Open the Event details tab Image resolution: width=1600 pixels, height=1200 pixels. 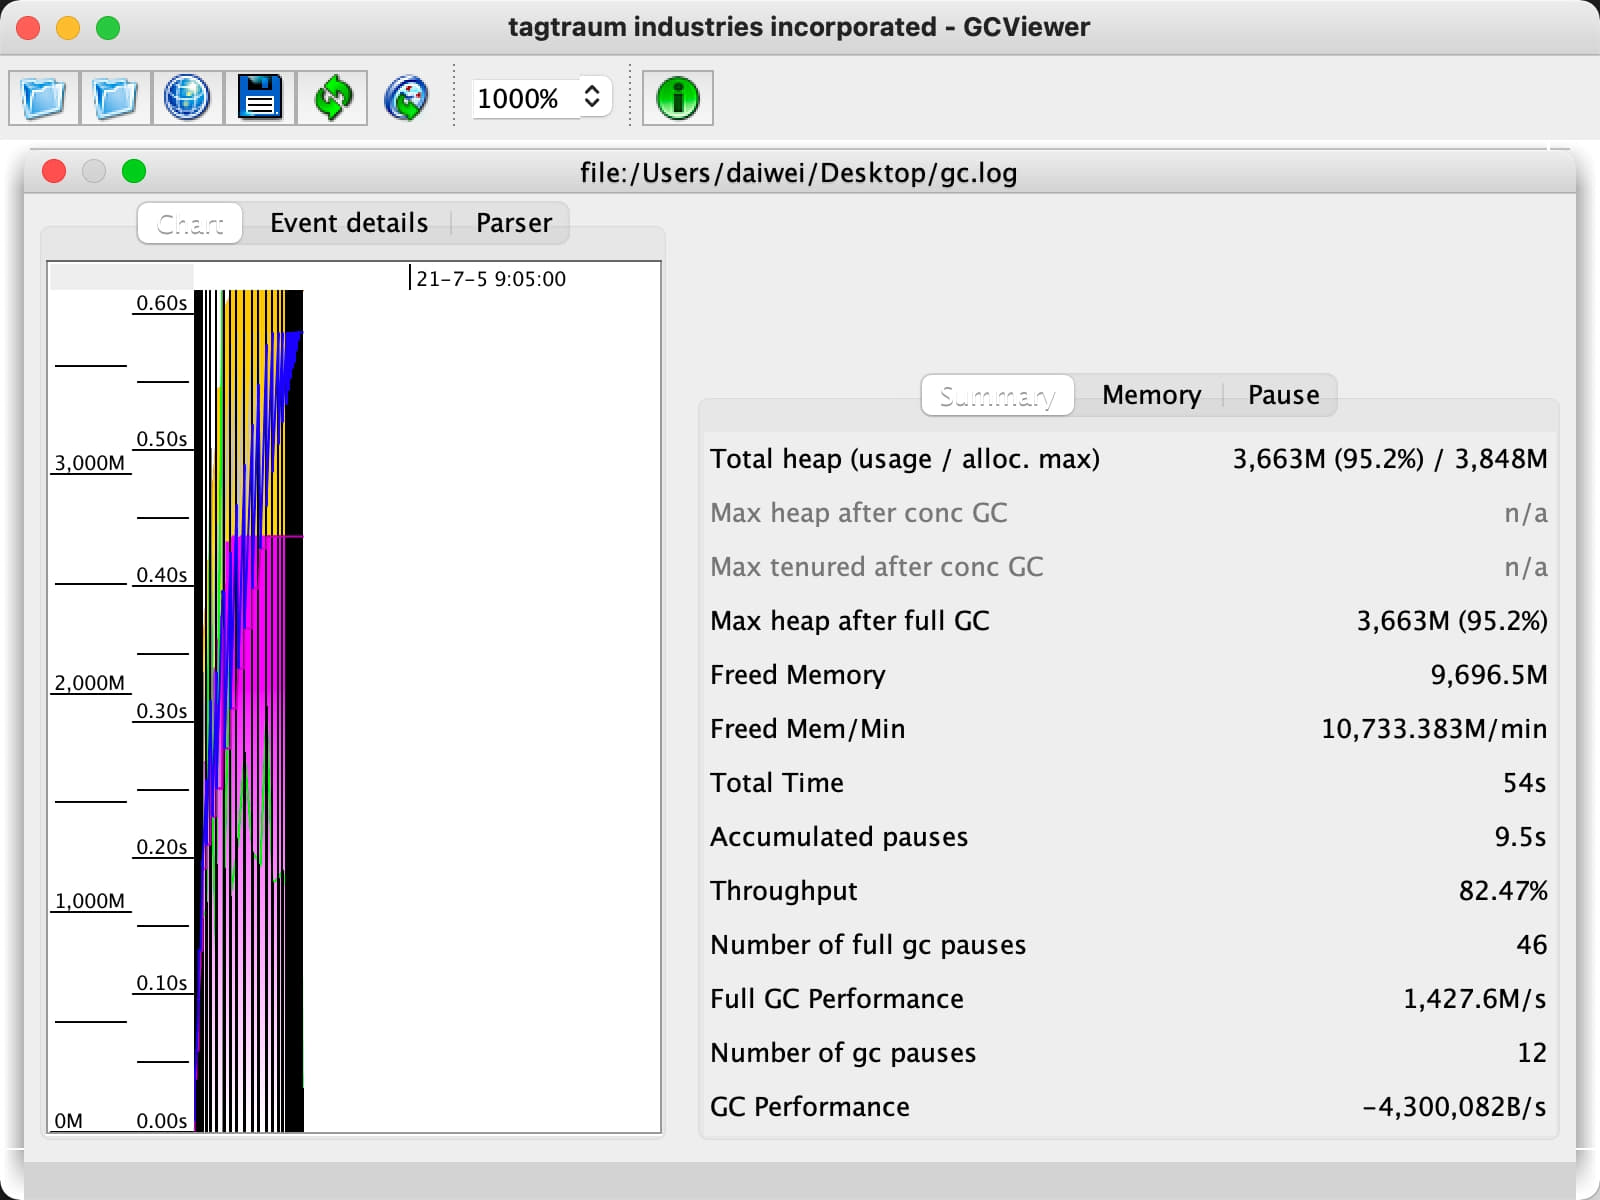[x=349, y=223]
